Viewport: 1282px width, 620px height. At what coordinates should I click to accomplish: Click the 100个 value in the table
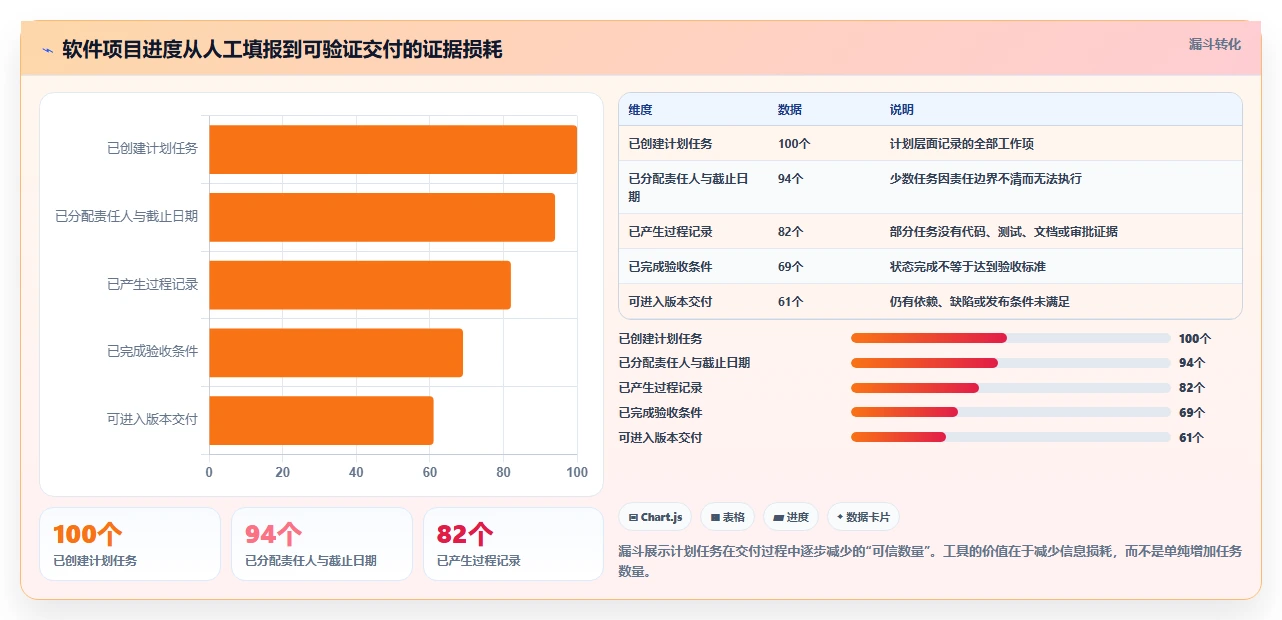pyautogui.click(x=794, y=144)
